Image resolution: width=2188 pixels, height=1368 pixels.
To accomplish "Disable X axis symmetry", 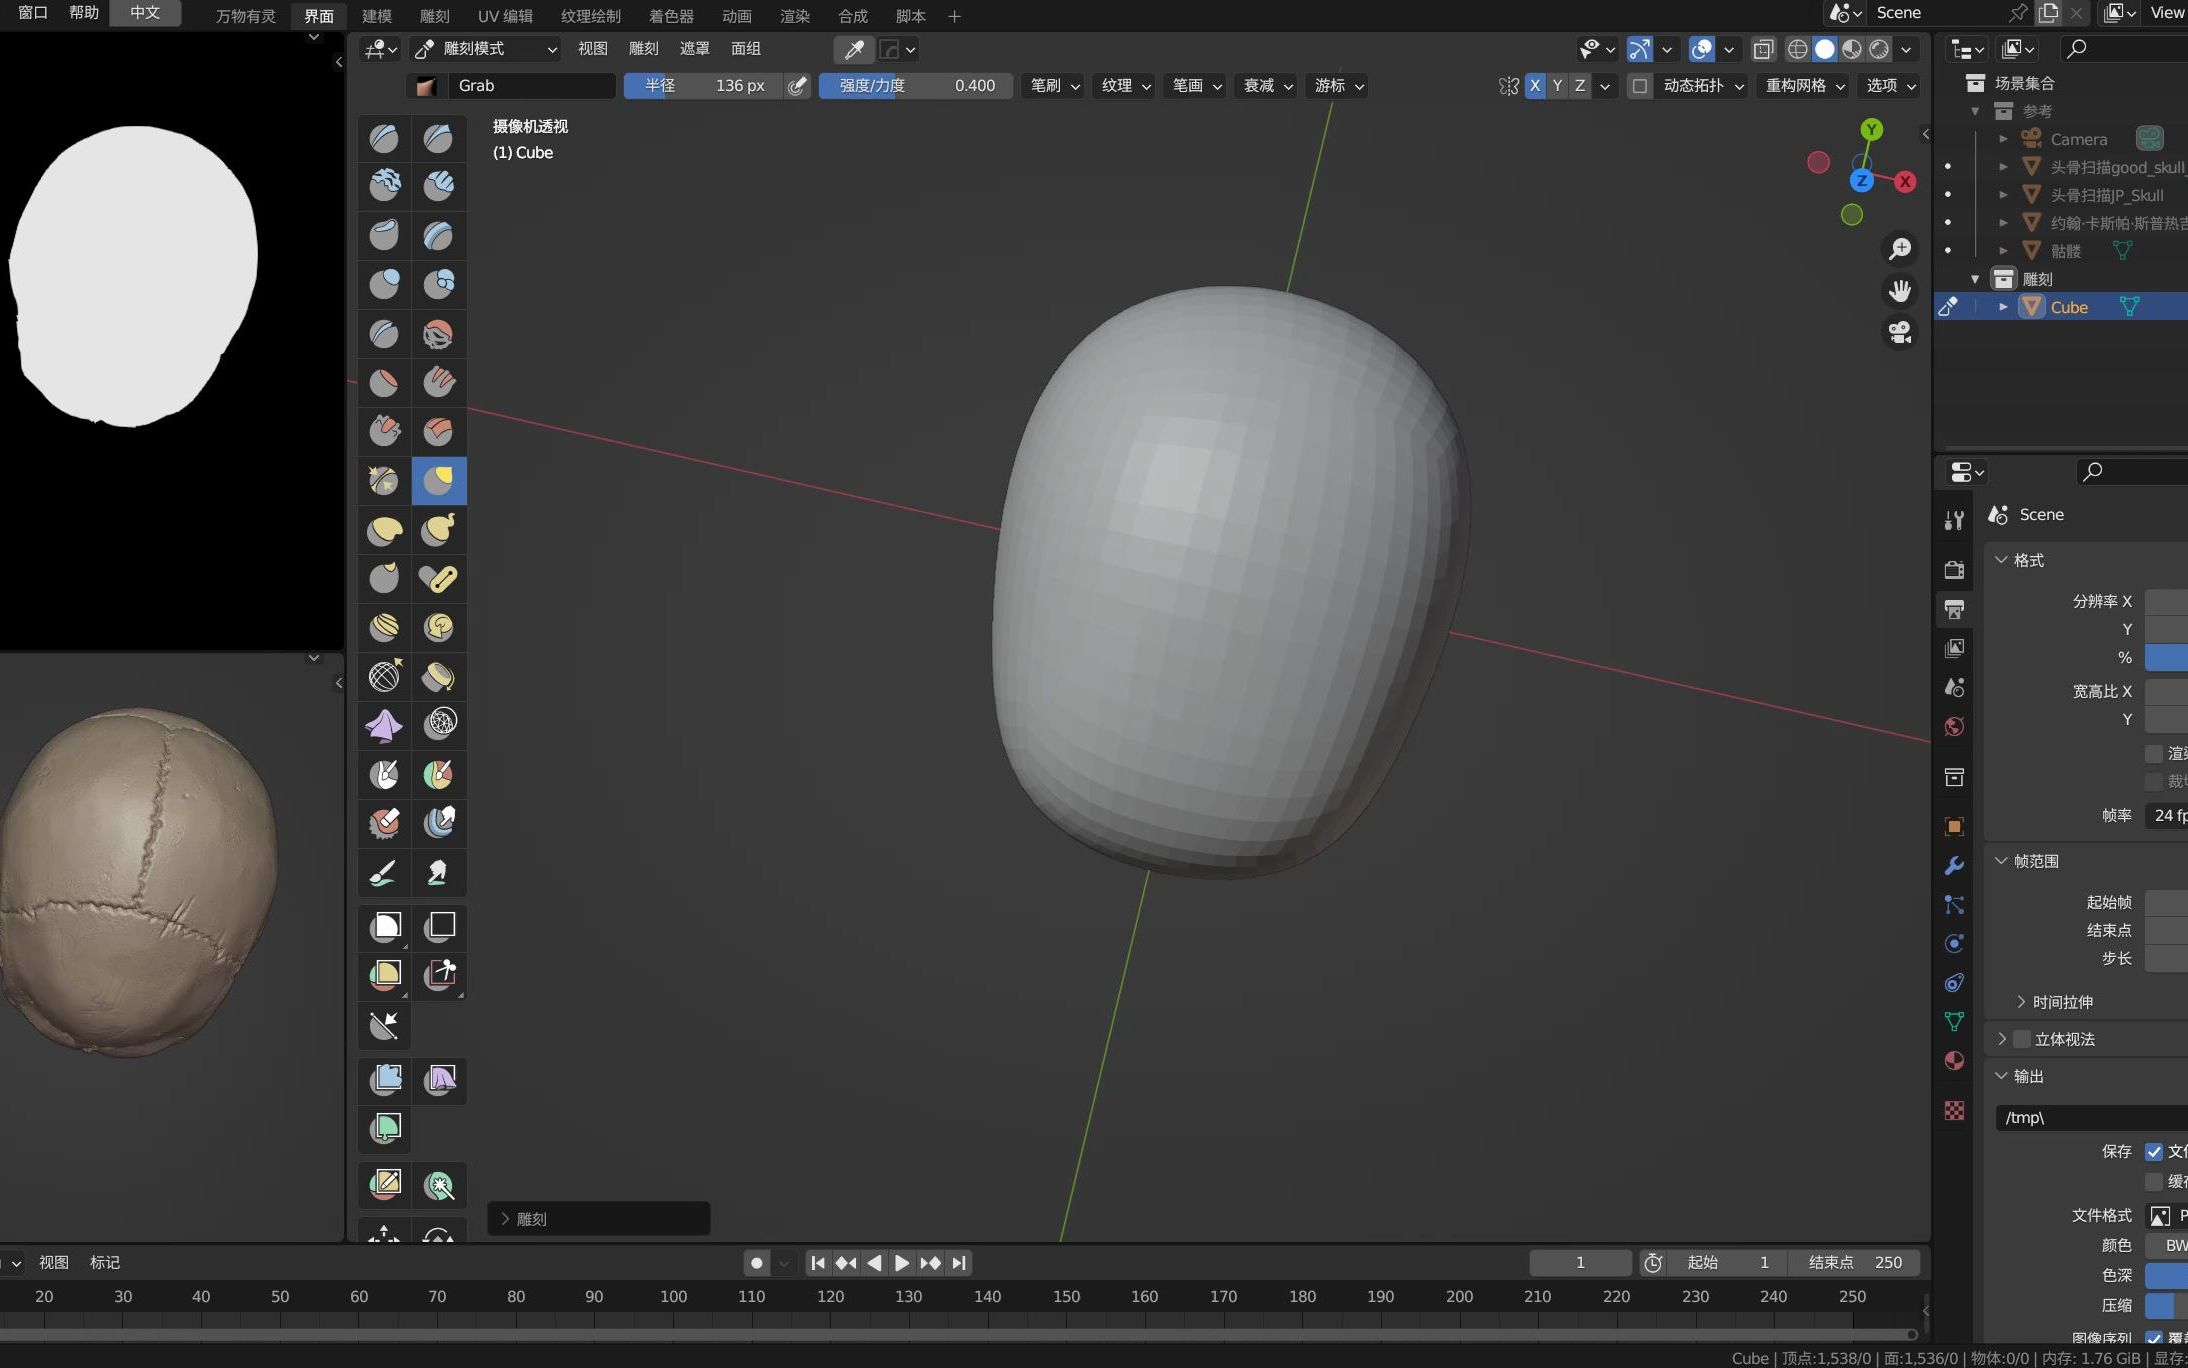I will 1535,86.
